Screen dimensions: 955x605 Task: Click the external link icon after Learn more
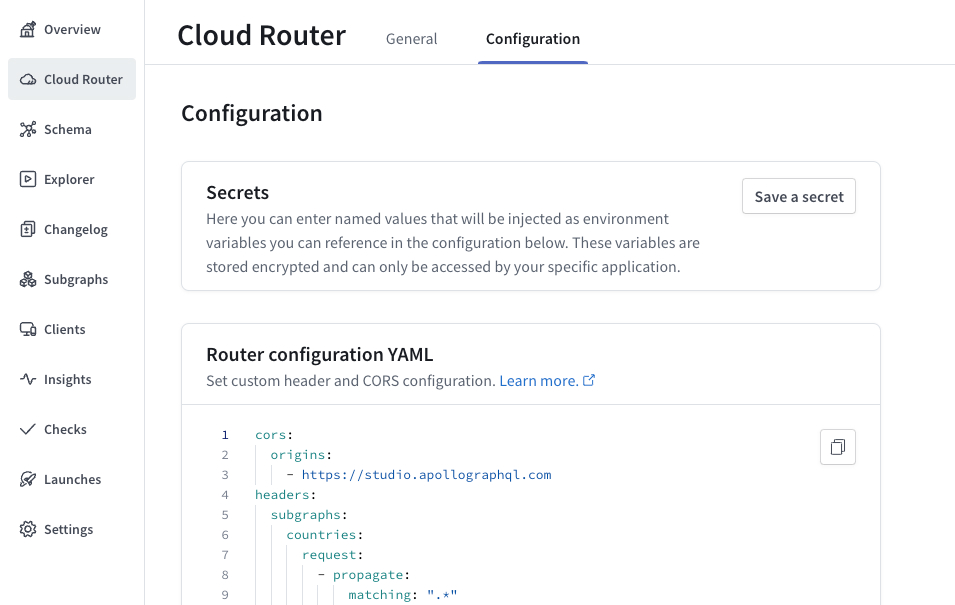(589, 381)
